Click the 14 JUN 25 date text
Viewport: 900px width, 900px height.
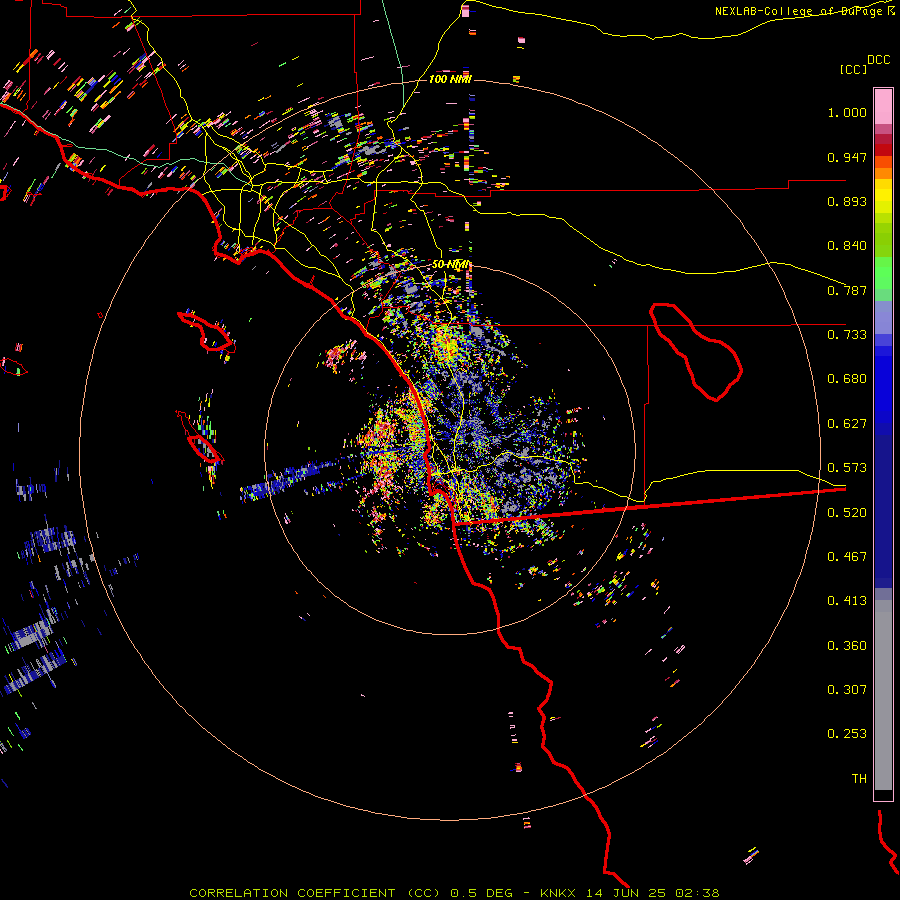click(626, 893)
